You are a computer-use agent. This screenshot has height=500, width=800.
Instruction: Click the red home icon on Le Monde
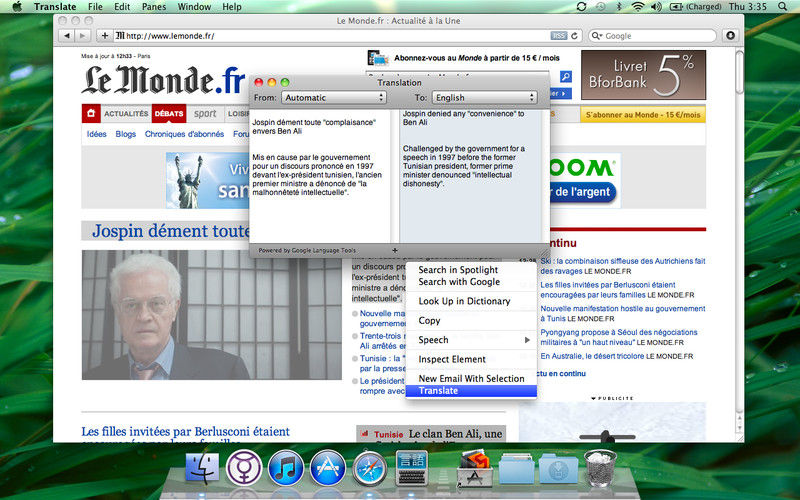91,113
